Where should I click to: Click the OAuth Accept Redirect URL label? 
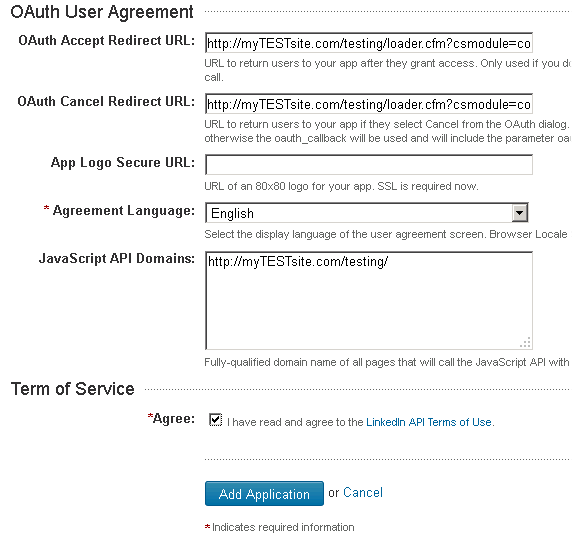(x=107, y=41)
